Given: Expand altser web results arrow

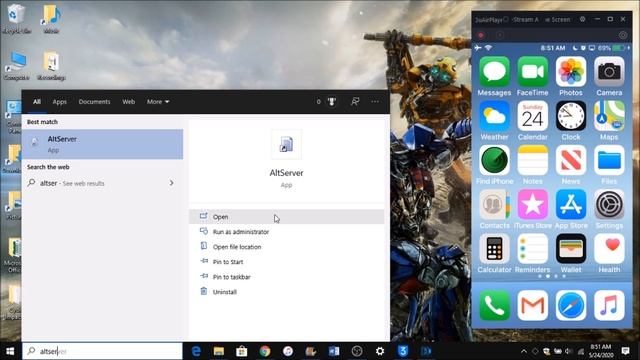Looking at the screenshot, I should (x=171, y=183).
